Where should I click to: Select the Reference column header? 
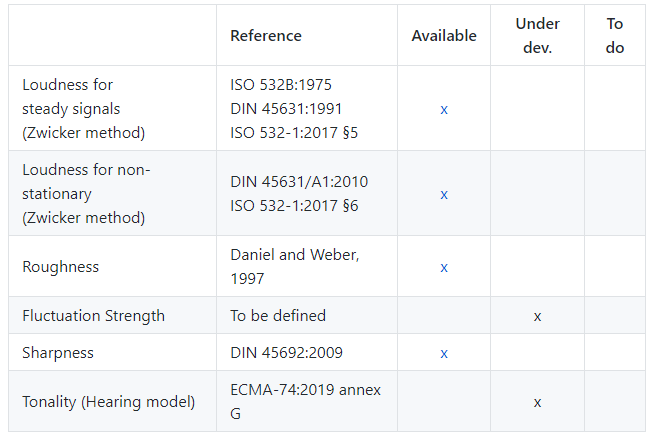point(266,36)
